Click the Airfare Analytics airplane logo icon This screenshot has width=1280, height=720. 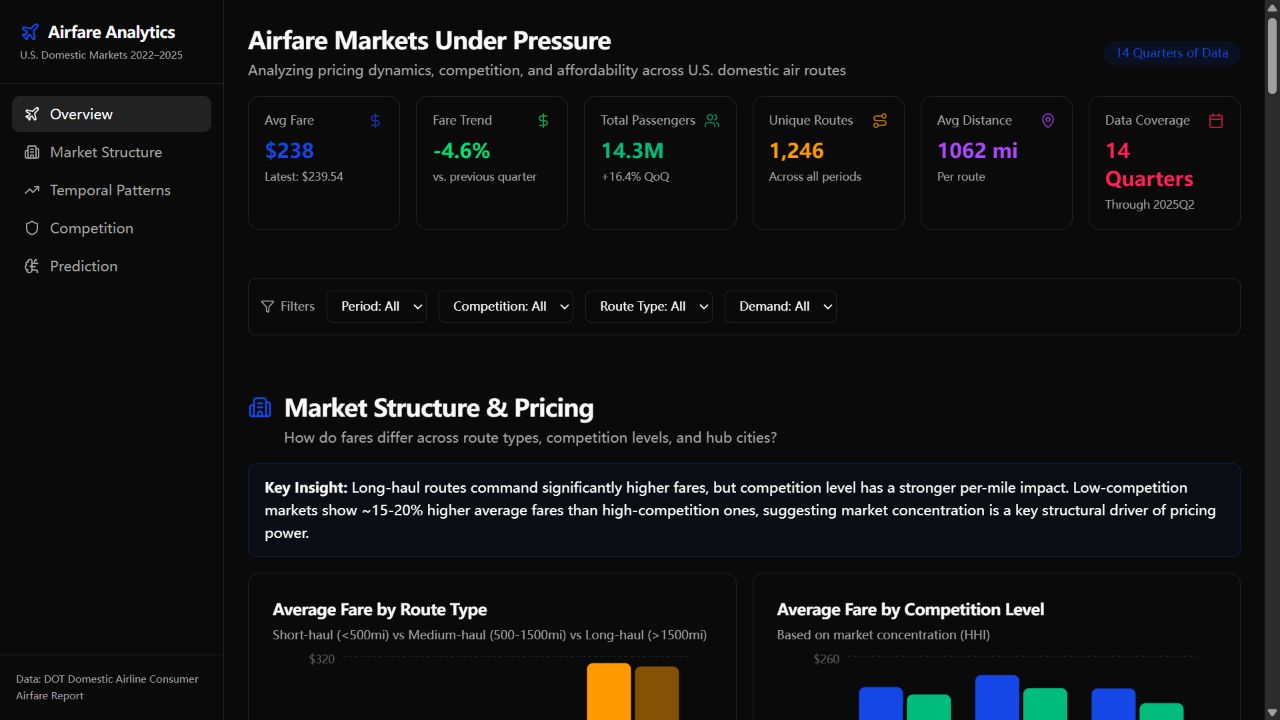click(30, 32)
